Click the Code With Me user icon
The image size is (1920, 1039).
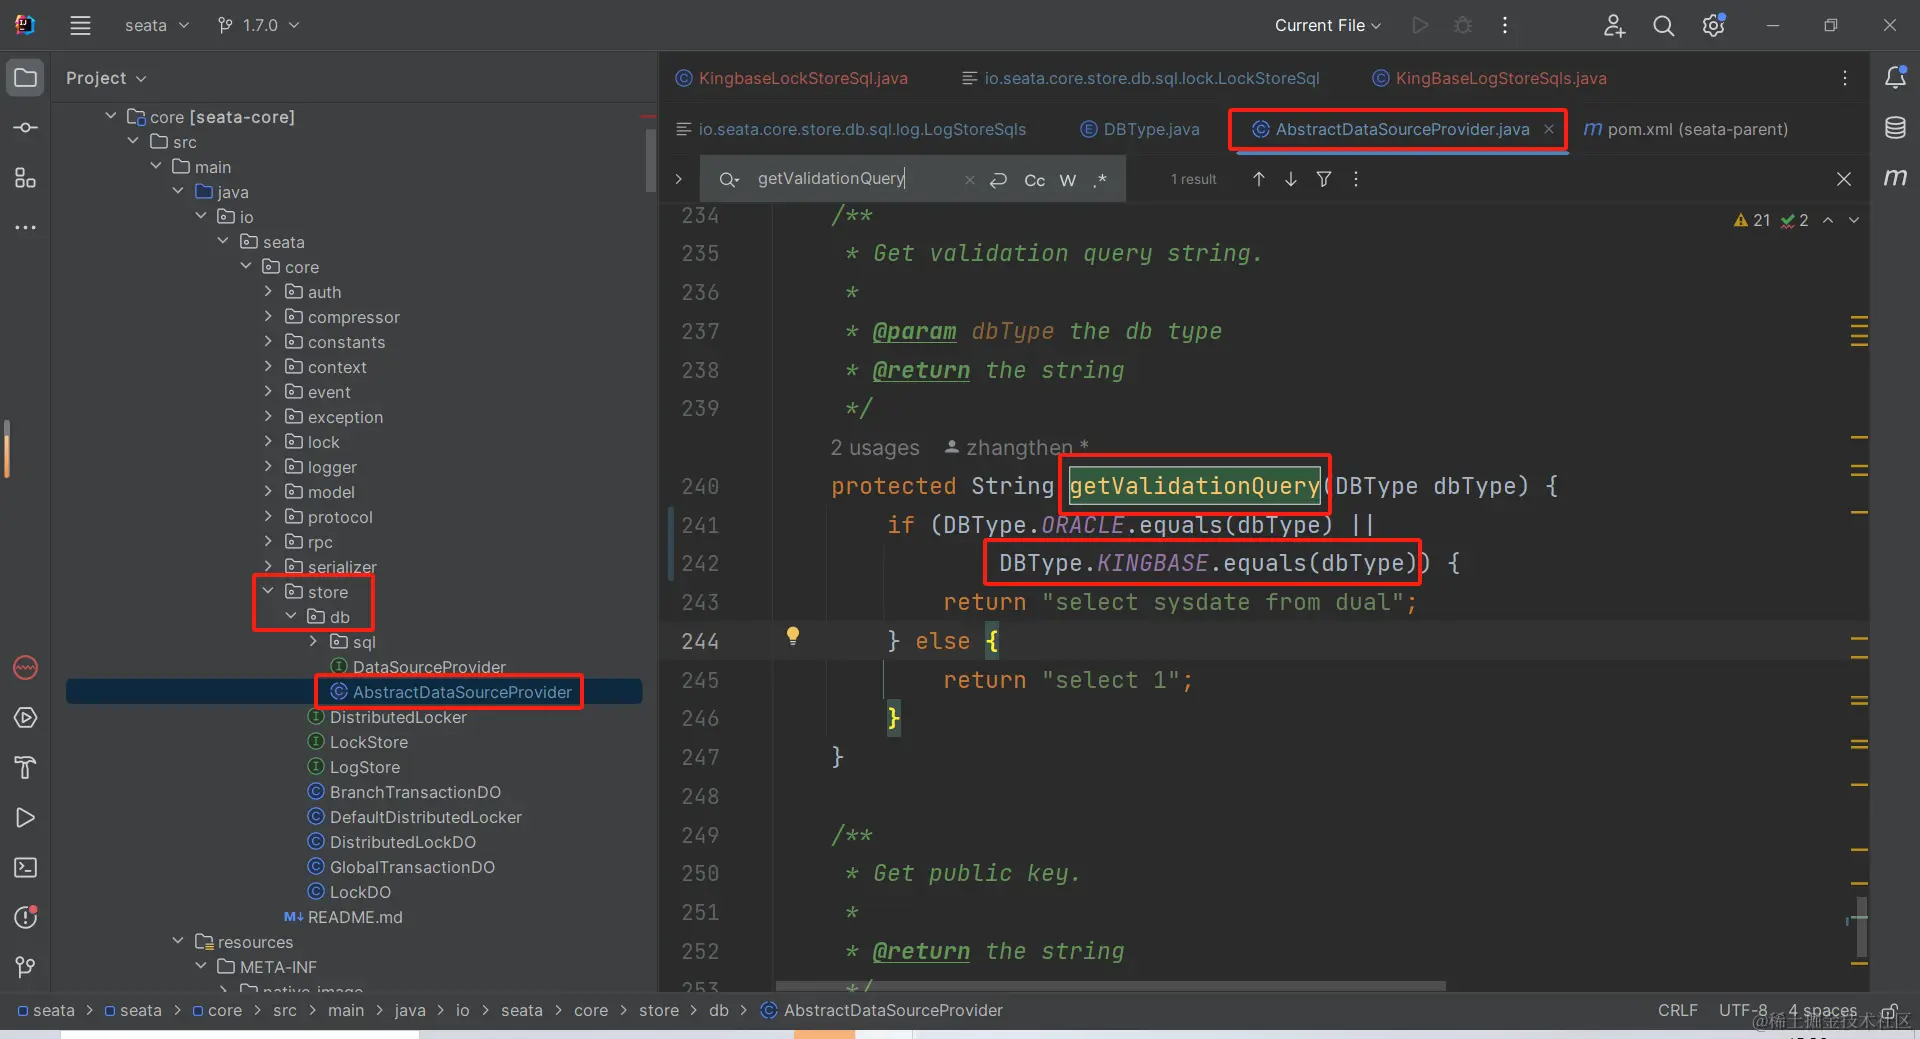coord(1614,26)
